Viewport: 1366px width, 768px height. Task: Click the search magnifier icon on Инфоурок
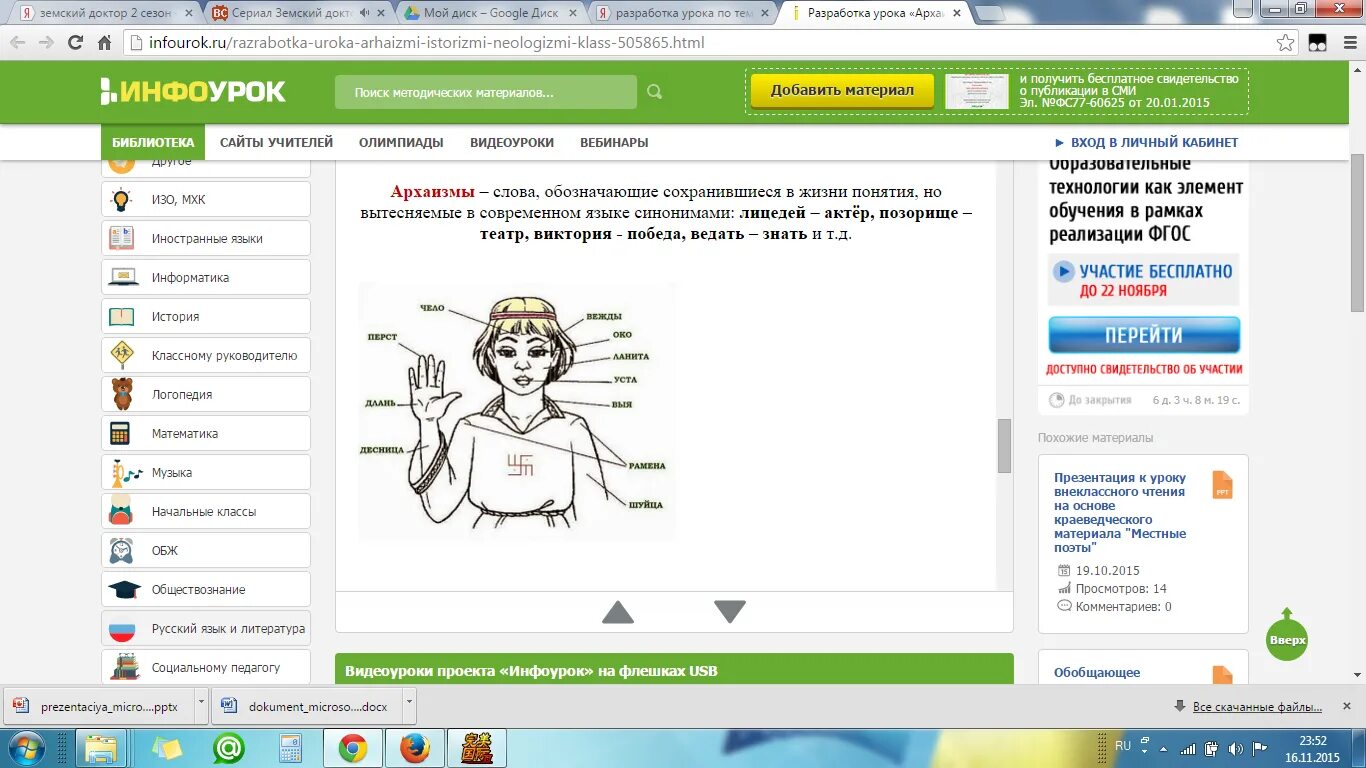coord(654,92)
